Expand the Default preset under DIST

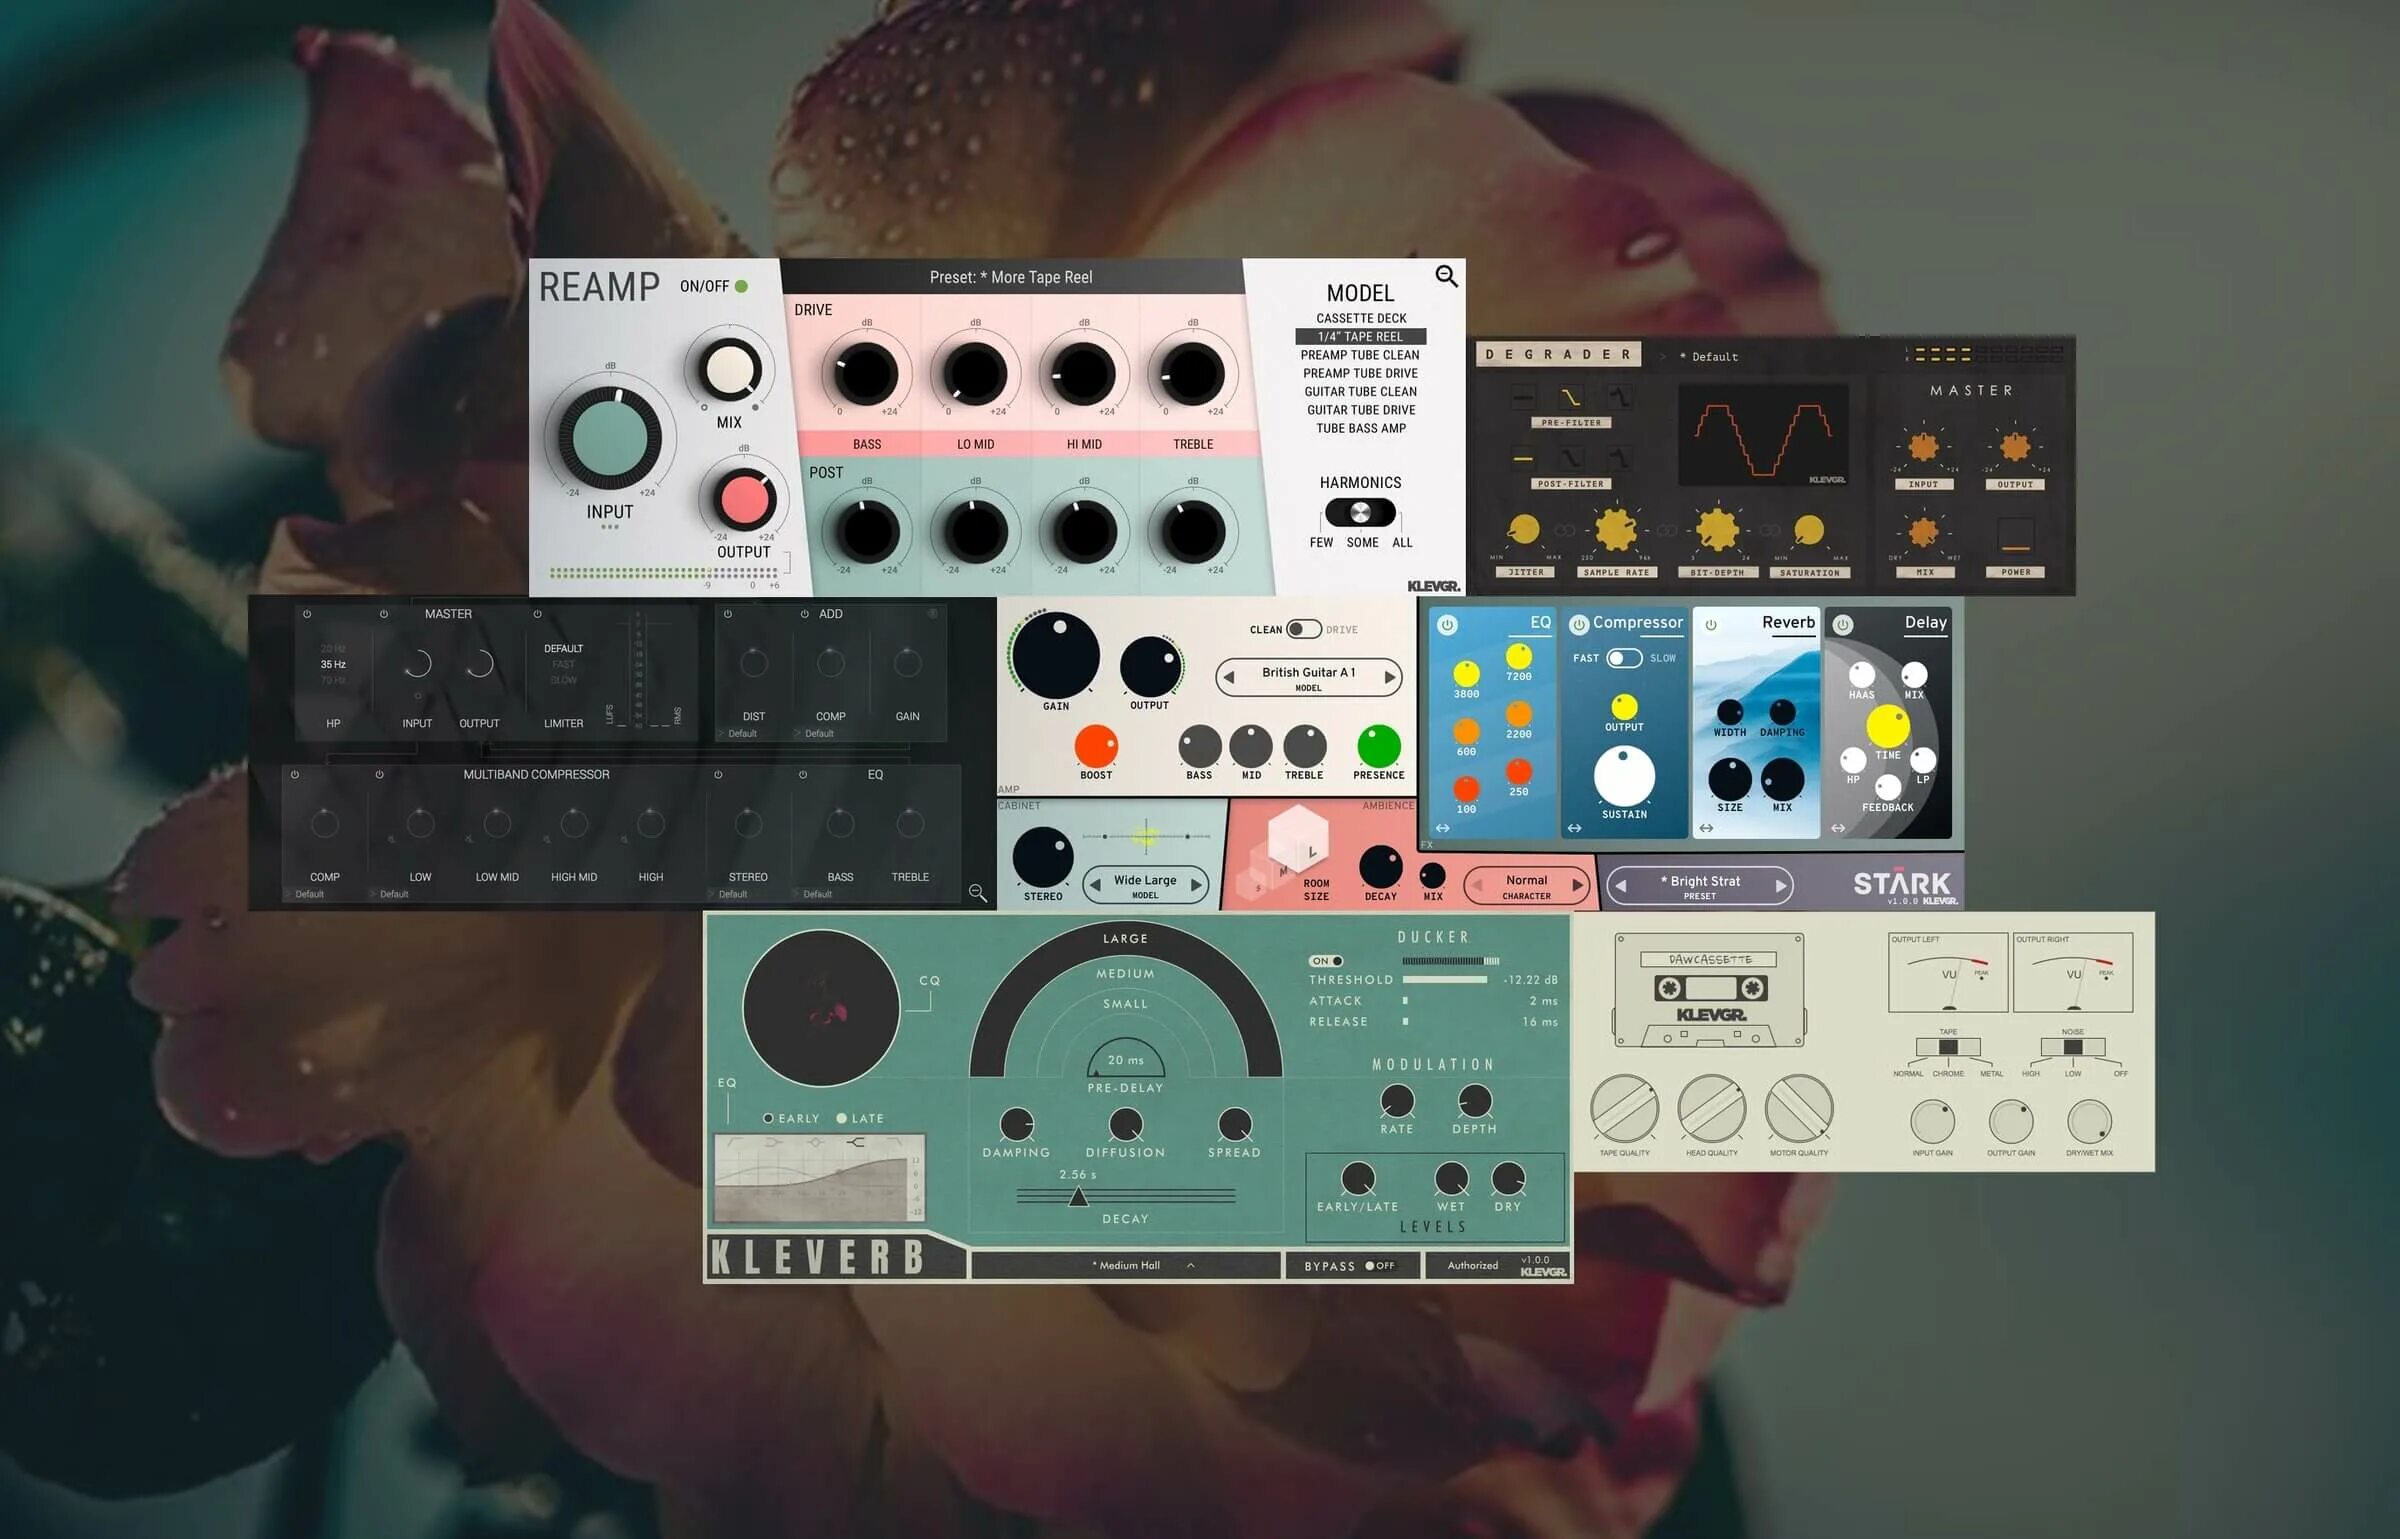click(738, 734)
